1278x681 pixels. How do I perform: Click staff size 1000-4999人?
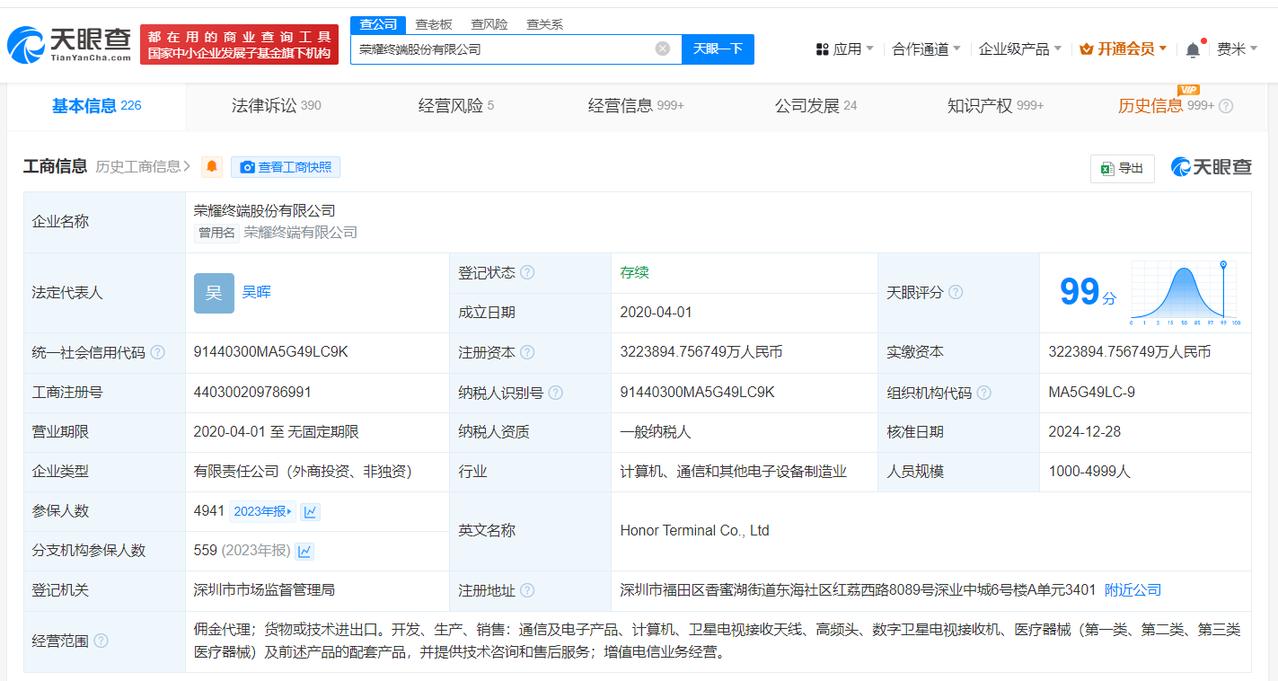pos(1089,471)
